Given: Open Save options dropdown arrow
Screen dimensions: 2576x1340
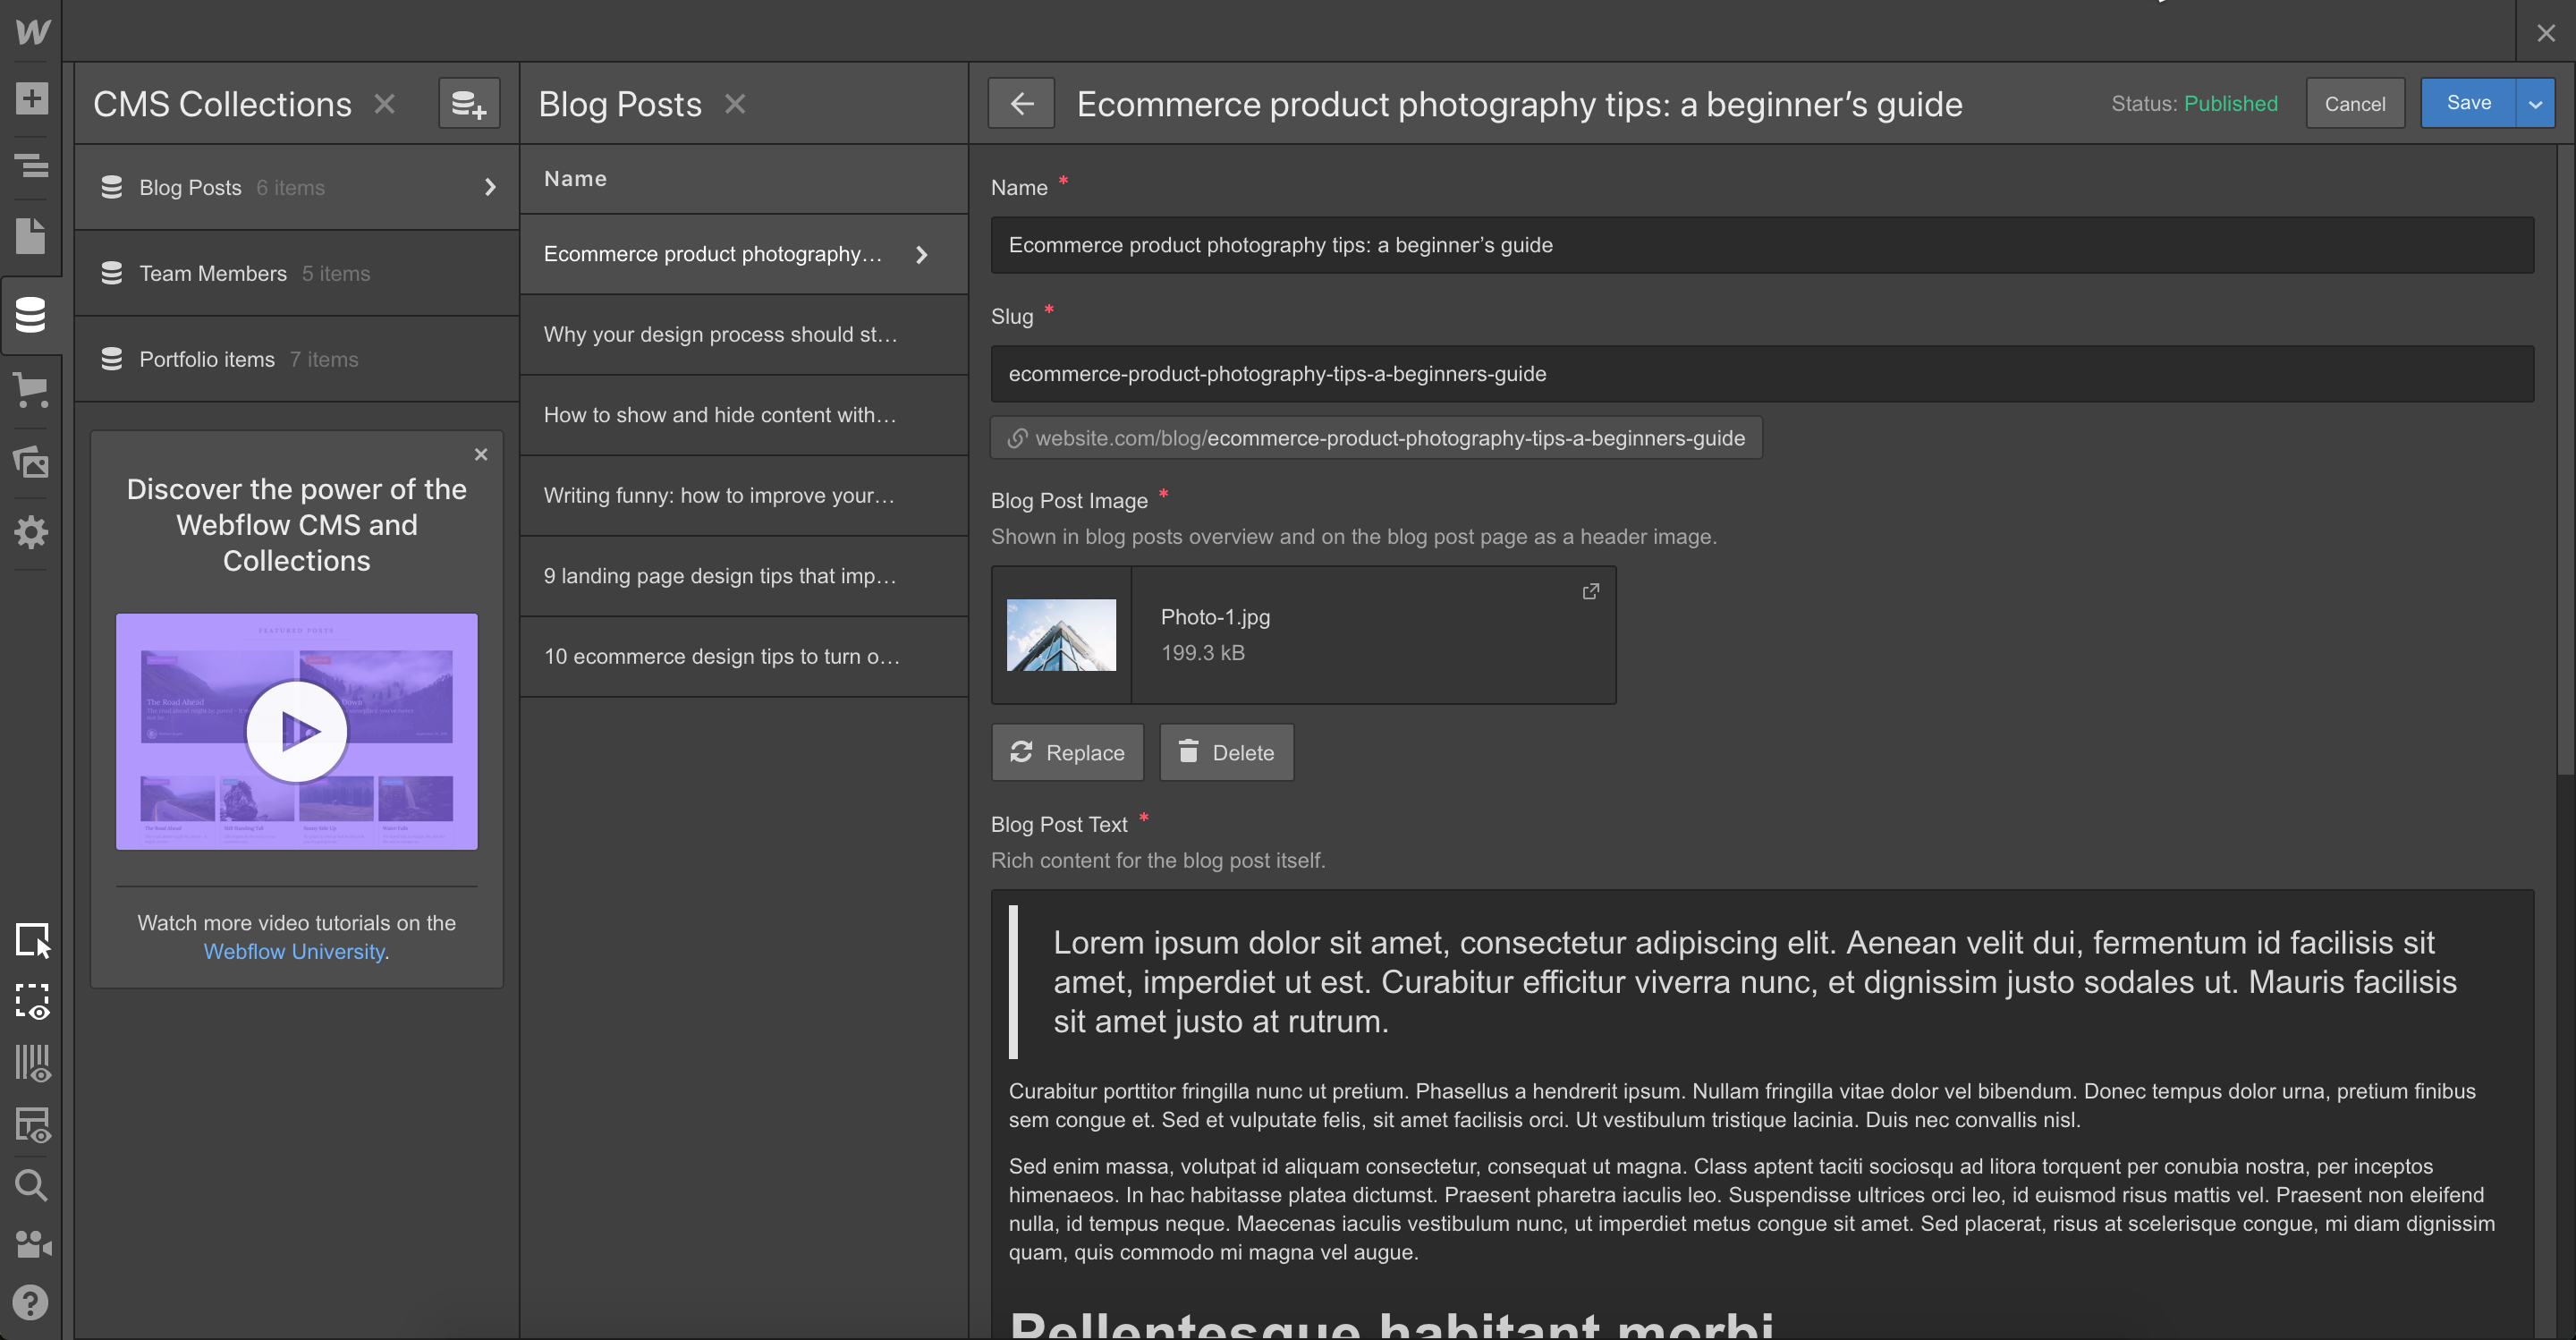Looking at the screenshot, I should point(2535,103).
